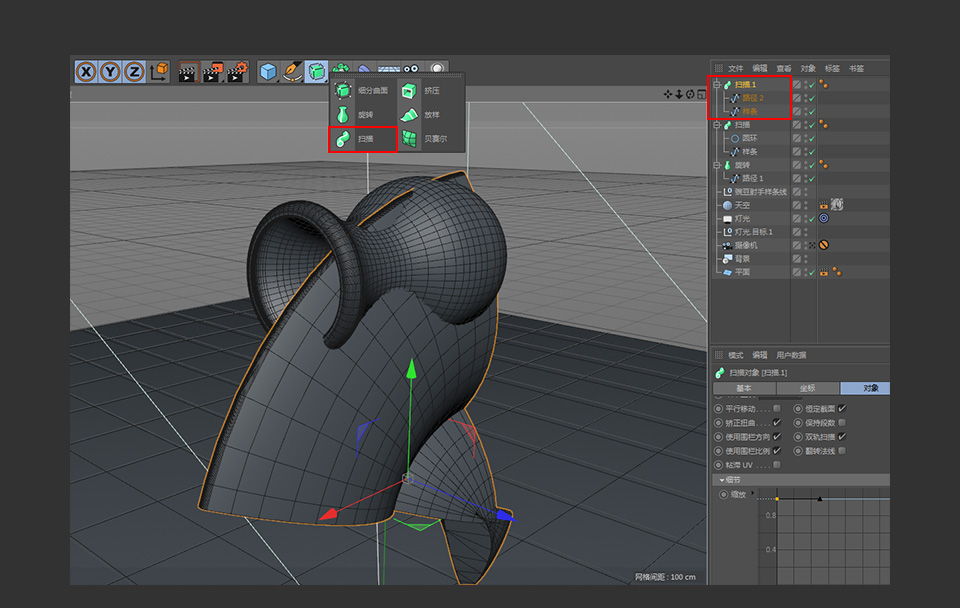Click the target tag on 灯光
This screenshot has width=960, height=608.
click(824, 219)
